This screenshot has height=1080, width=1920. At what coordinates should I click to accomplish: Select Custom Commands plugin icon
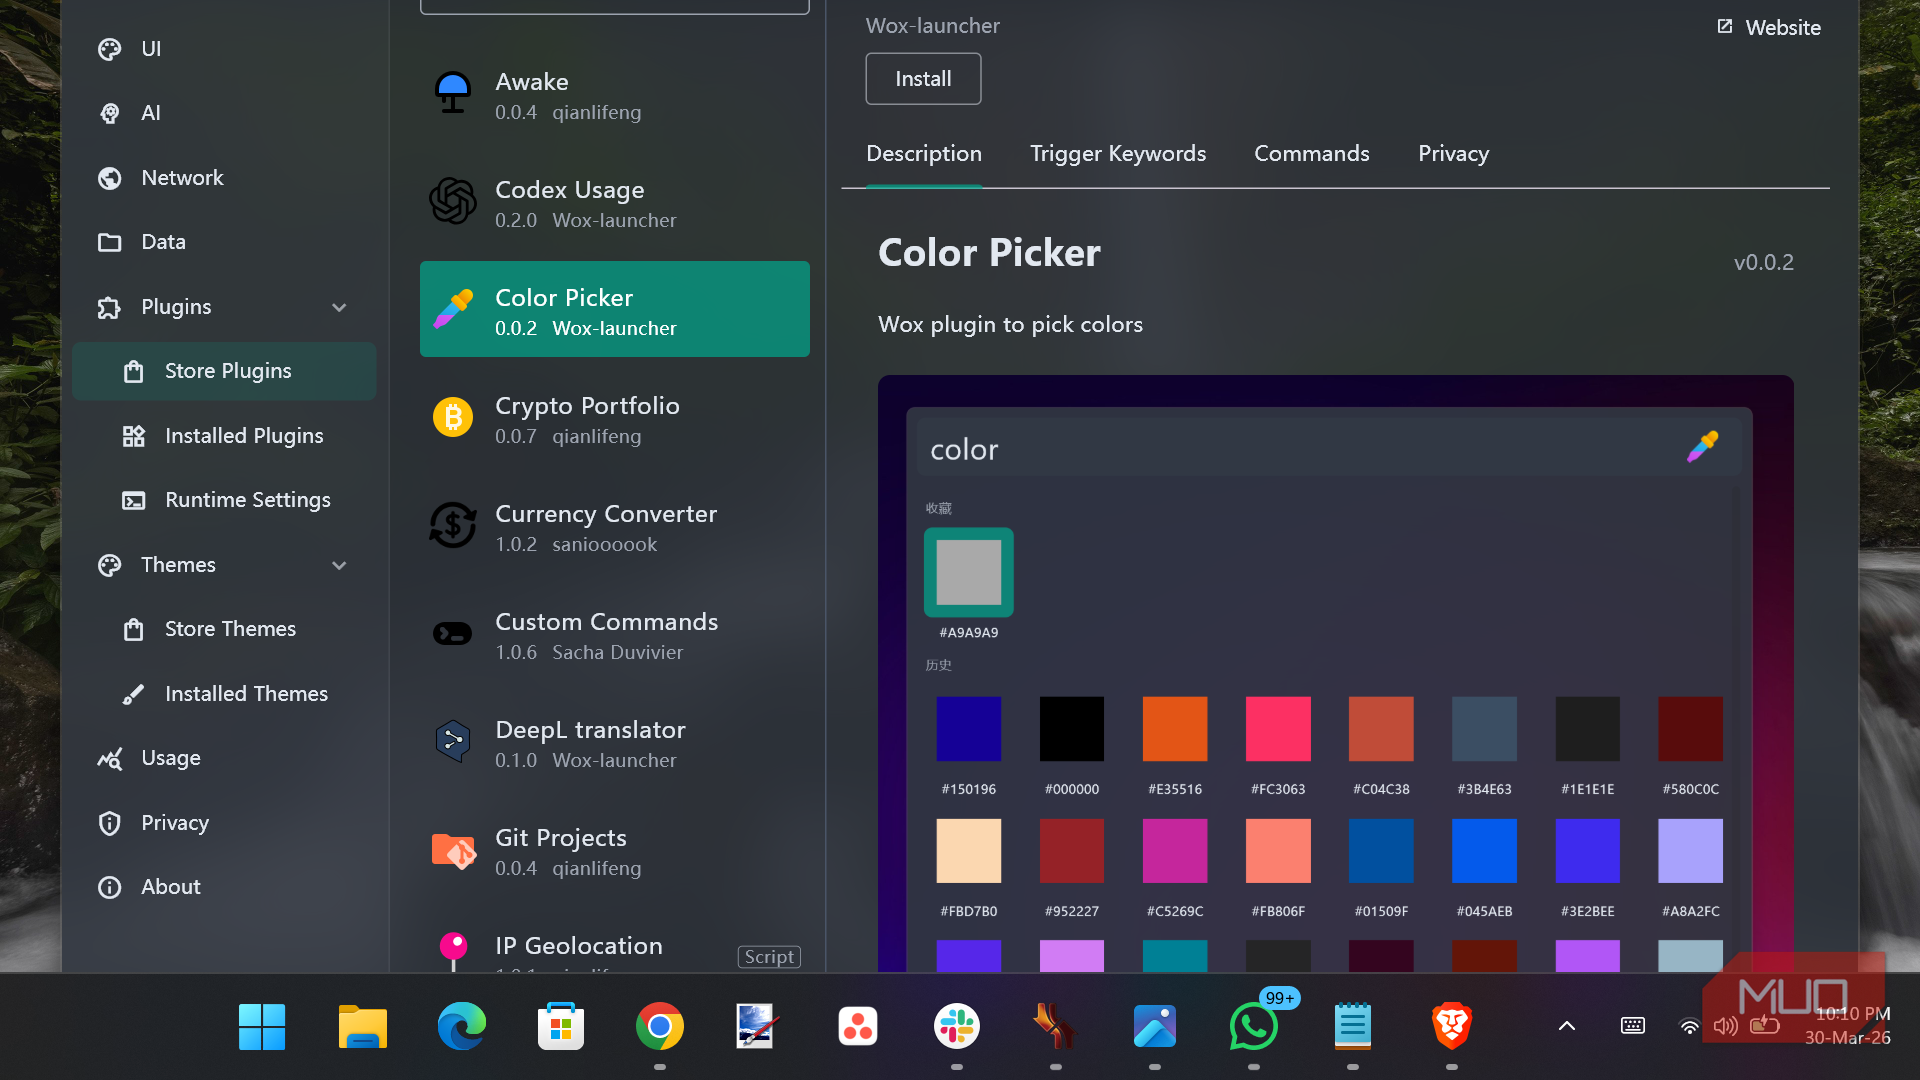pos(453,633)
